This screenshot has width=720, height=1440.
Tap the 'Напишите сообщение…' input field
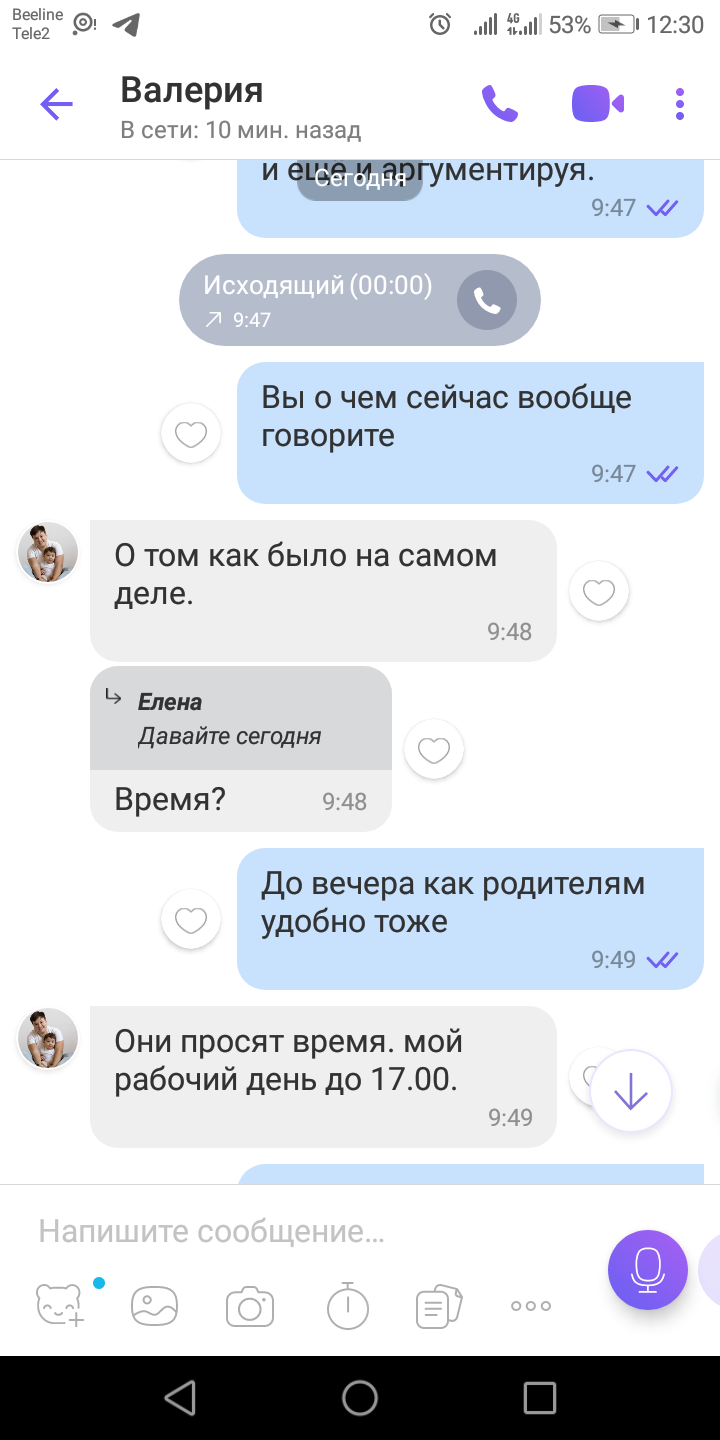click(x=310, y=1231)
